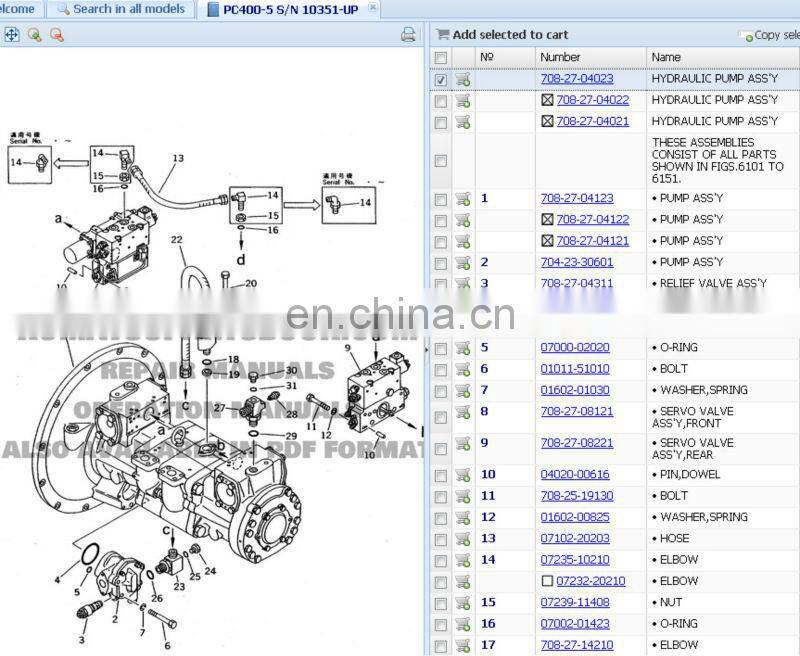Zoom in on the parts diagram

(34, 35)
